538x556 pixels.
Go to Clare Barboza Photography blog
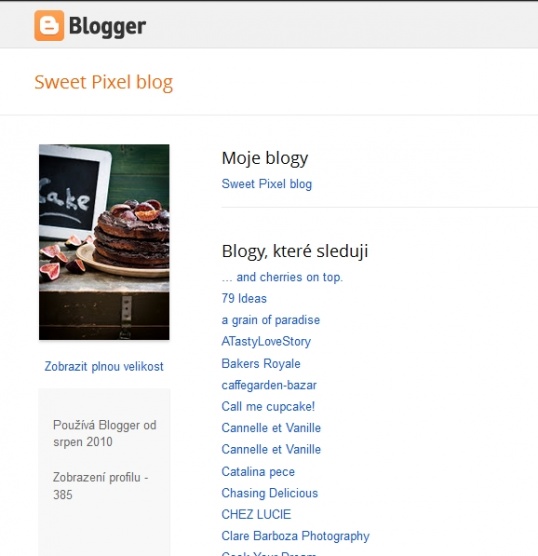[295, 536]
